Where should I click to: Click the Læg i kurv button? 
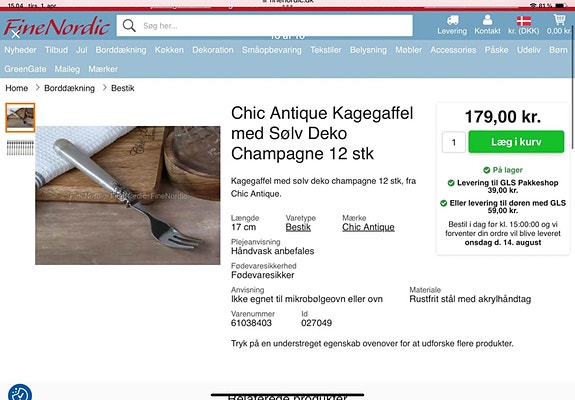516,142
